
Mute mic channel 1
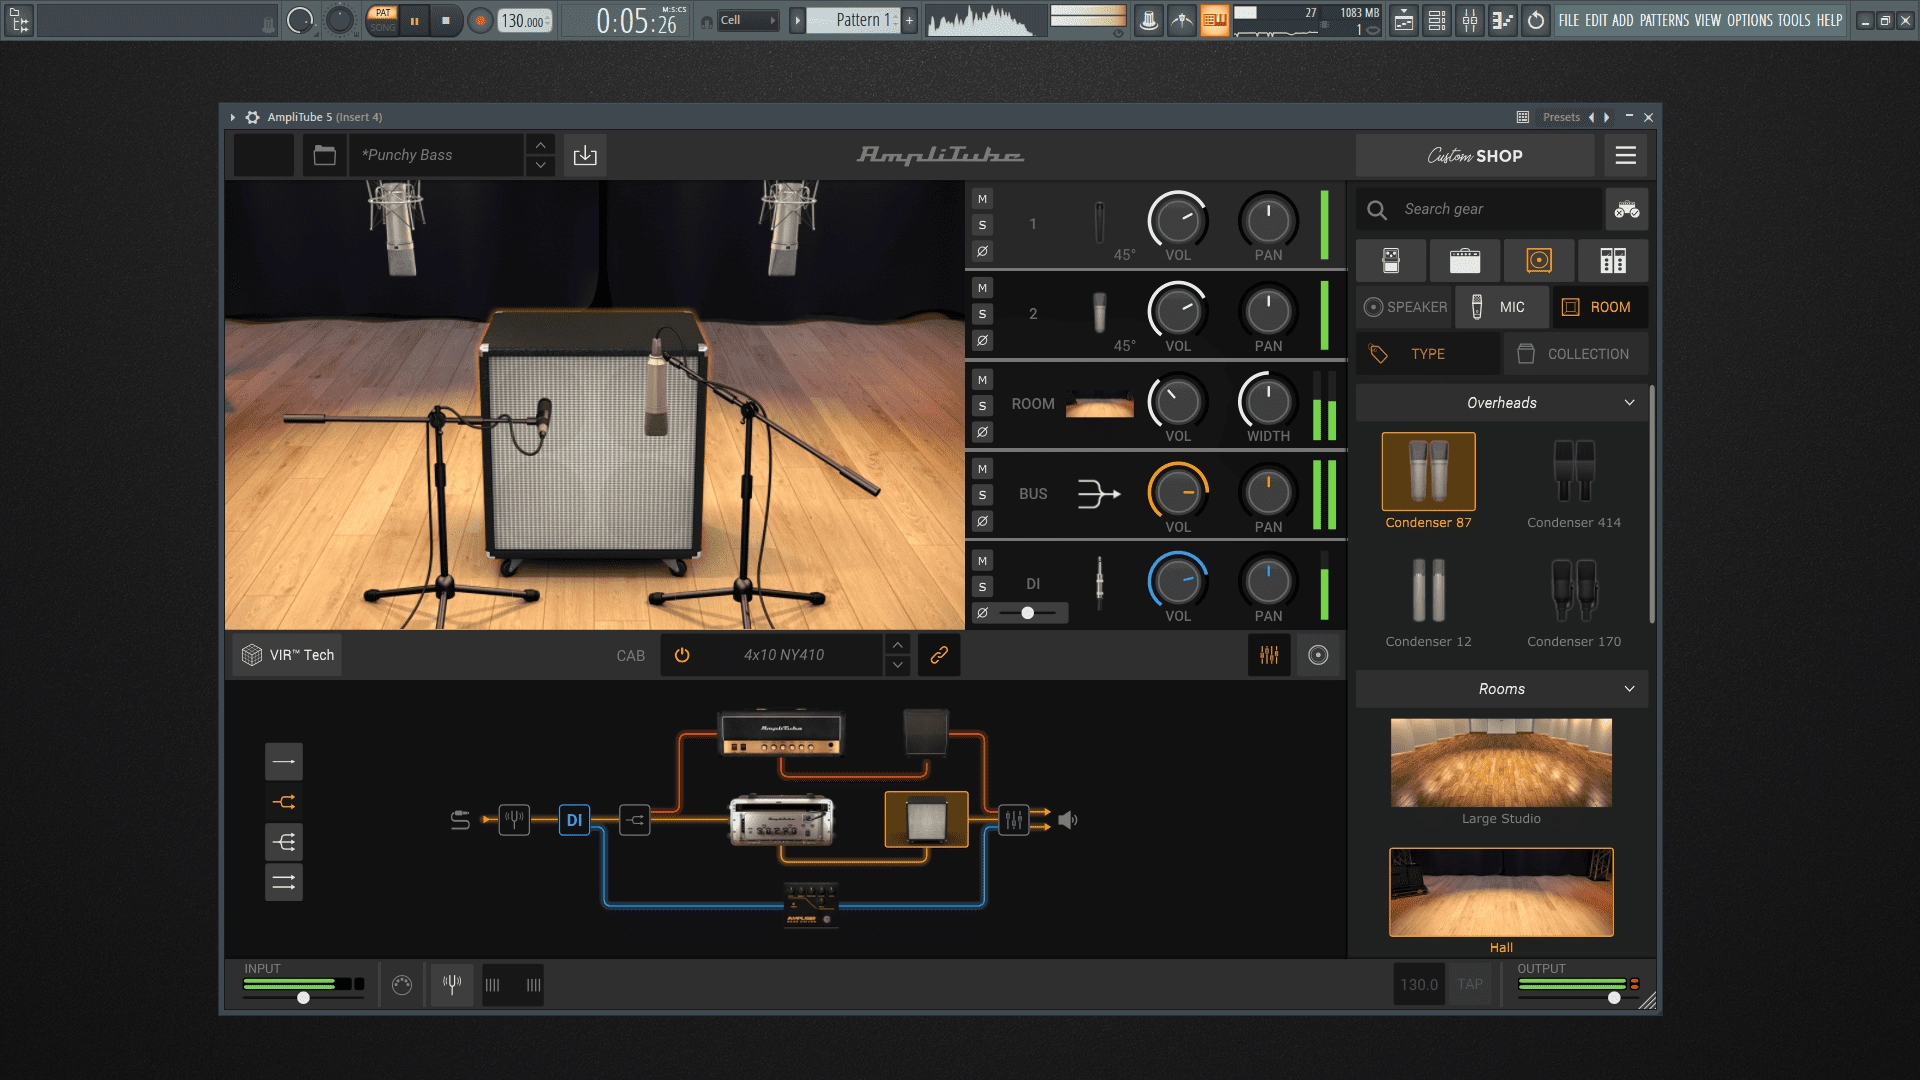coord(982,199)
